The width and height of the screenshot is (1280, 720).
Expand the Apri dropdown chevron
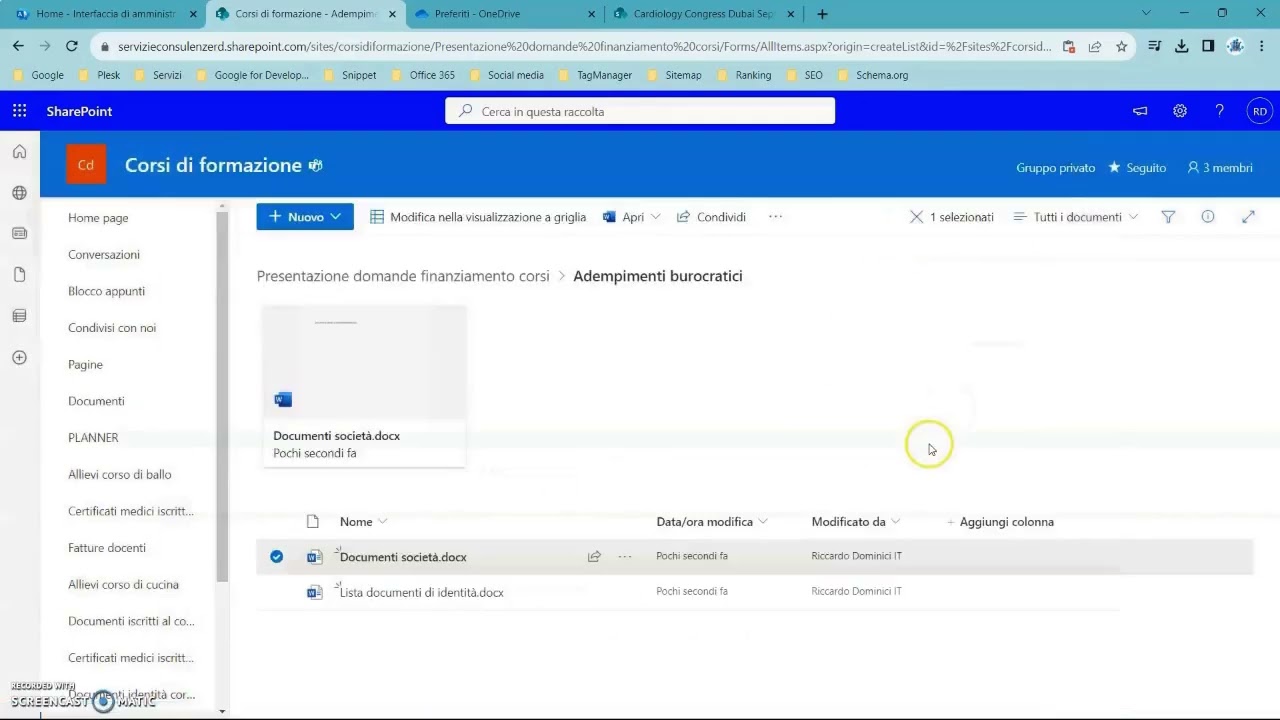[x=655, y=217]
